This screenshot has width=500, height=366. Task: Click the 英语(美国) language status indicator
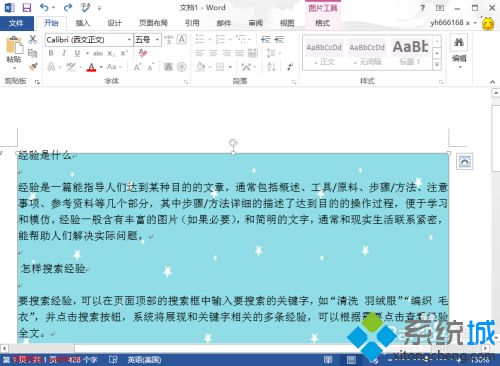tap(144, 360)
